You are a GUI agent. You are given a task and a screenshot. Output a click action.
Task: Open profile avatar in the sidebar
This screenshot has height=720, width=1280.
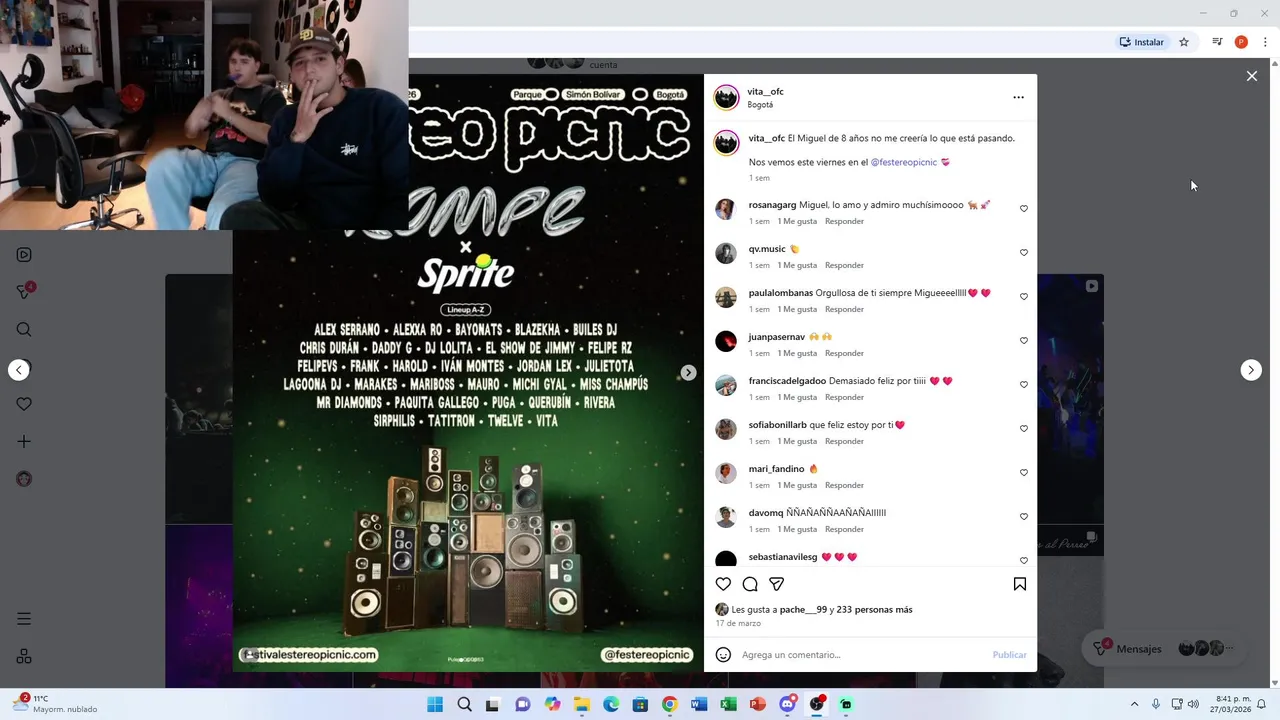tap(24, 478)
